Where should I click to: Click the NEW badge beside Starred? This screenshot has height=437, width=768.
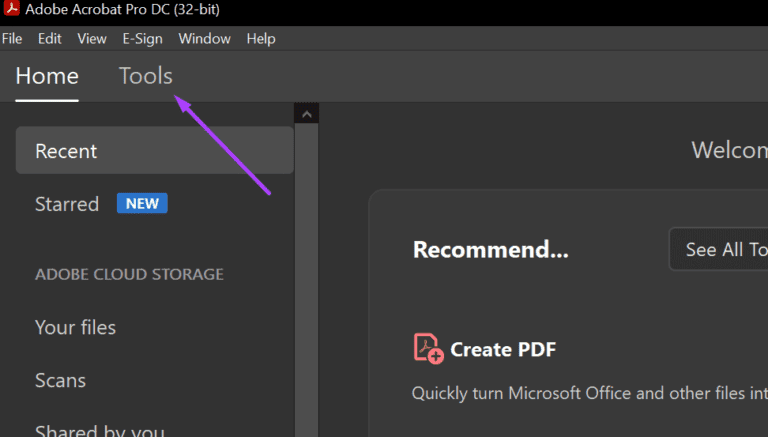[x=142, y=204]
